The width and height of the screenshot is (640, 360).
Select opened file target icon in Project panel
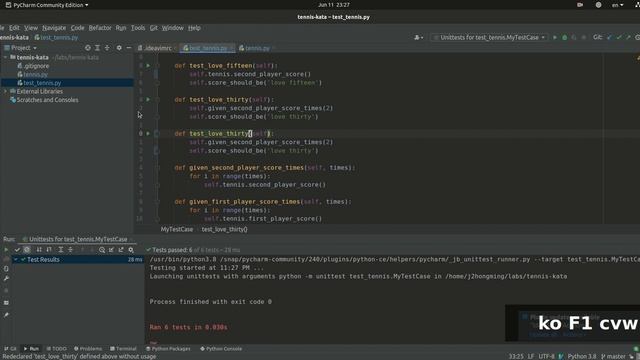[88, 48]
